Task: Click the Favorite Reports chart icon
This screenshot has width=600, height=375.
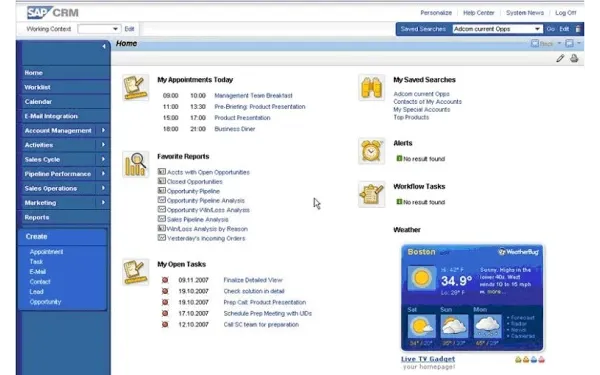Action: click(135, 165)
